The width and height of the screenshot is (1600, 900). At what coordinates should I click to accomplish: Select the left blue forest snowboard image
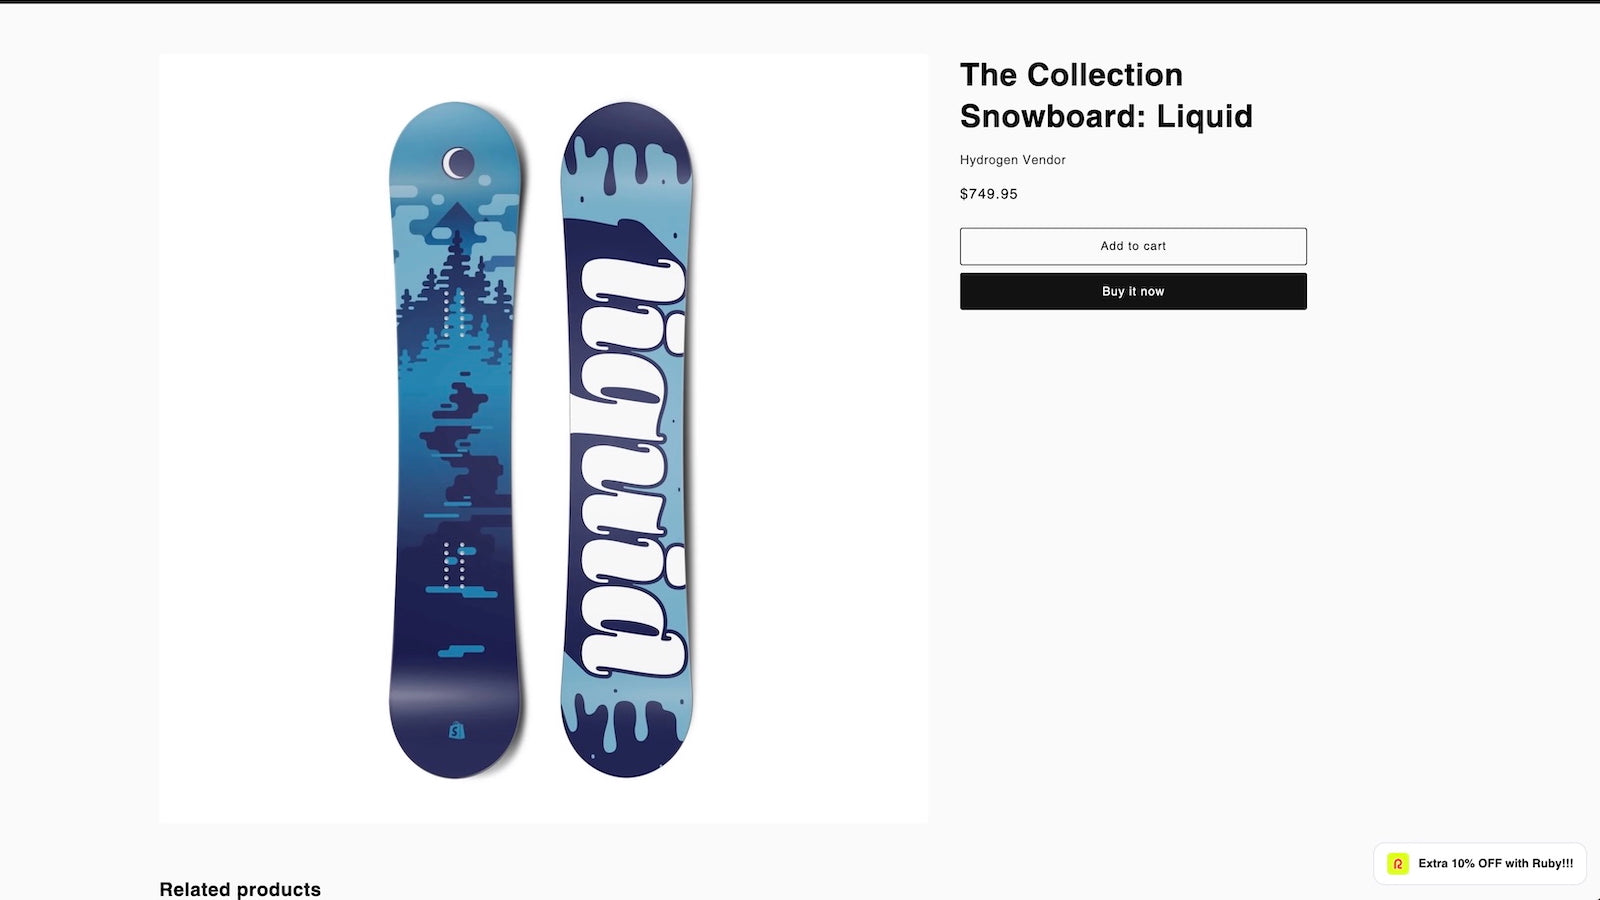tap(456, 440)
